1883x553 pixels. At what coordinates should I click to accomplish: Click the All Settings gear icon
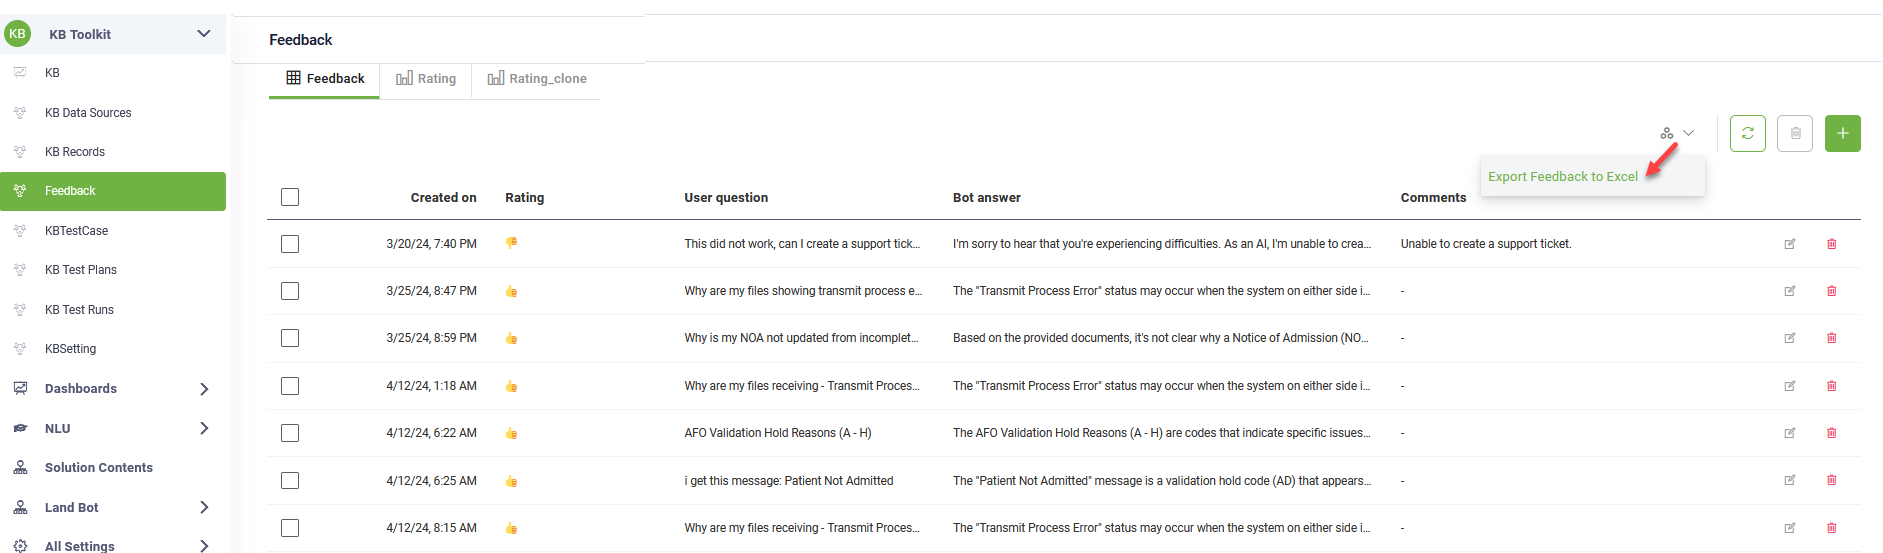[x=20, y=546]
